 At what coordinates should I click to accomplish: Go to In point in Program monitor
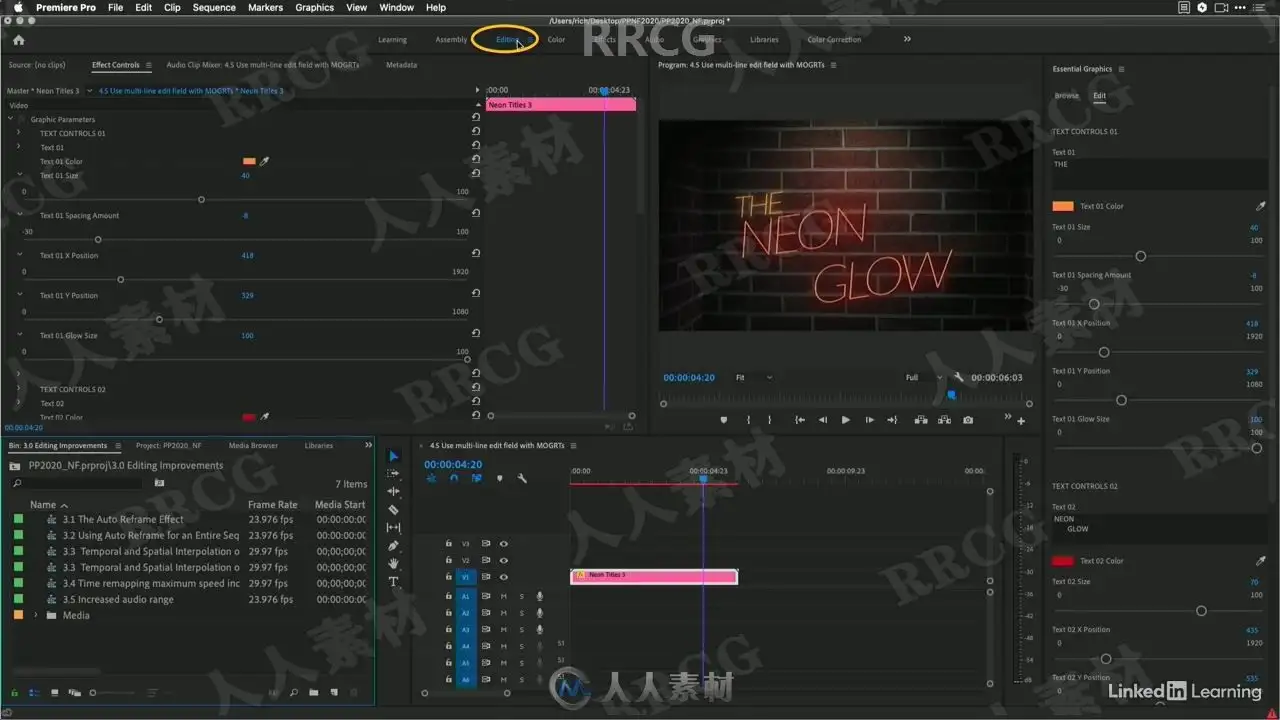(x=800, y=420)
